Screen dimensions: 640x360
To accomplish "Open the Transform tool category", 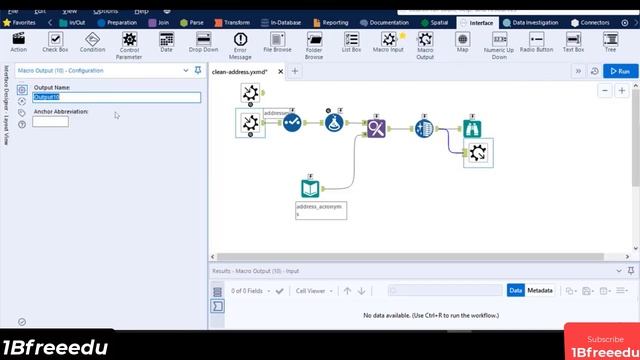I will [232, 22].
